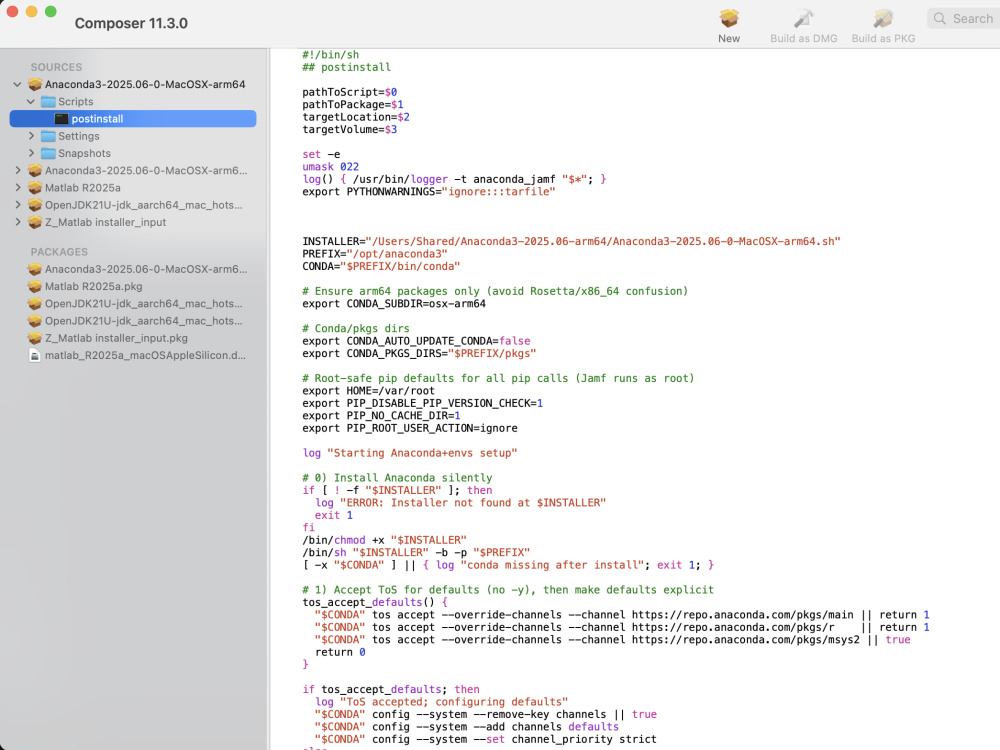1000x750 pixels.
Task: Click the 'export CONDA_SUBDIR=osx-arm64' line
Action: coord(393,304)
